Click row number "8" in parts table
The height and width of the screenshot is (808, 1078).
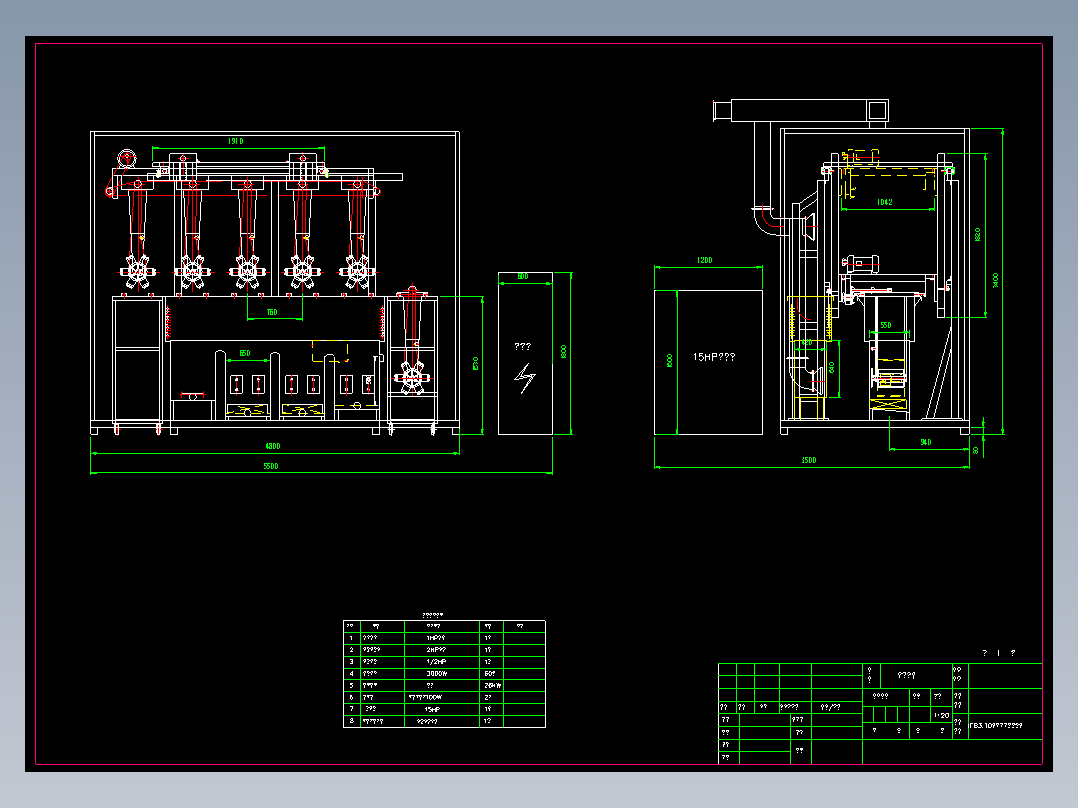click(x=351, y=721)
